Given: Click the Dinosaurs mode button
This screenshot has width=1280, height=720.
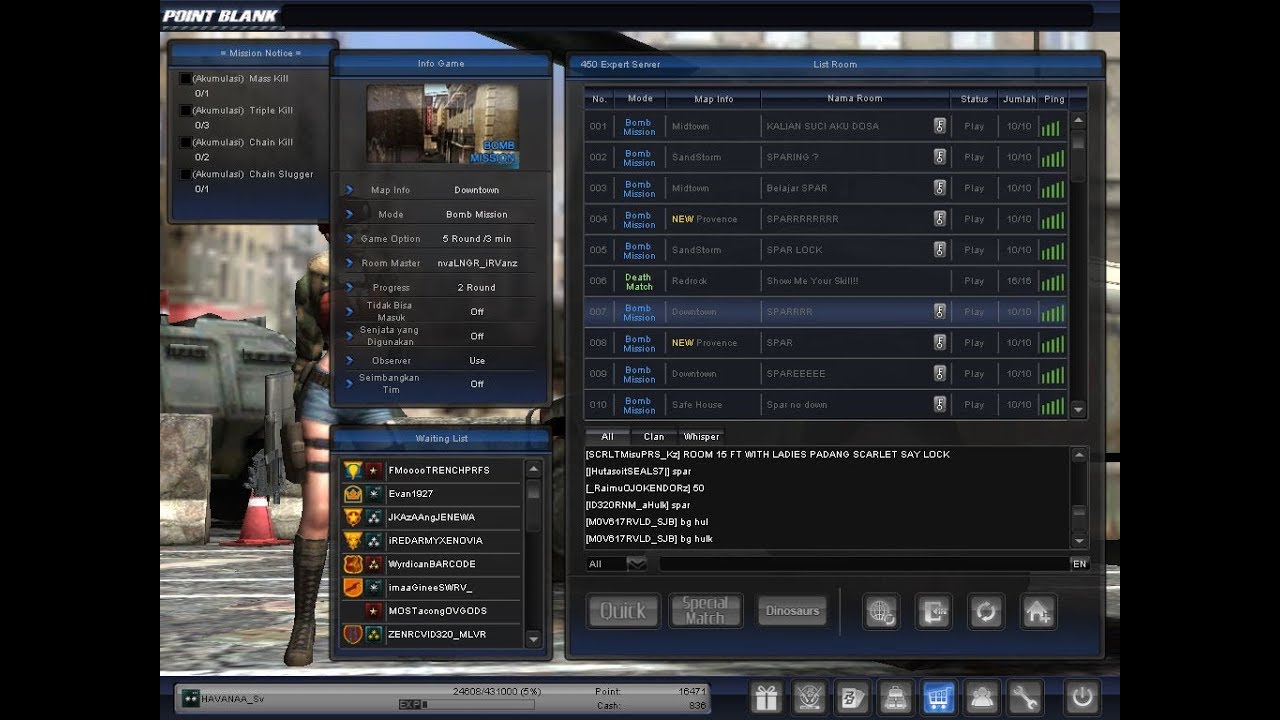Looking at the screenshot, I should coord(792,611).
